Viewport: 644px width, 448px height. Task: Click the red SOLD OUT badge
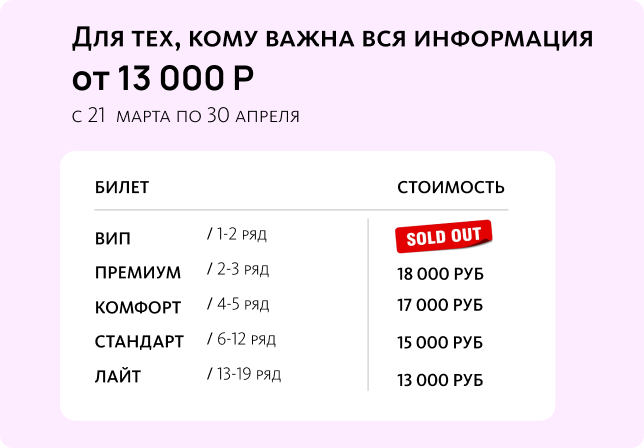444,237
